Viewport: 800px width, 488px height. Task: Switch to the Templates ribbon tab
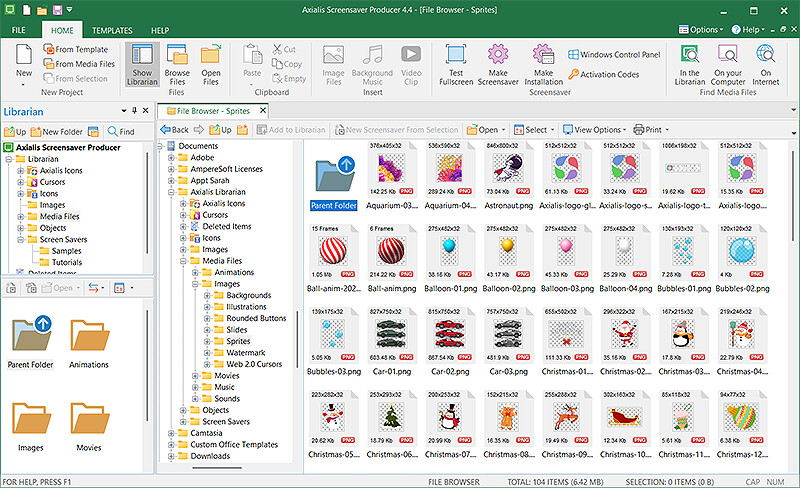point(112,31)
